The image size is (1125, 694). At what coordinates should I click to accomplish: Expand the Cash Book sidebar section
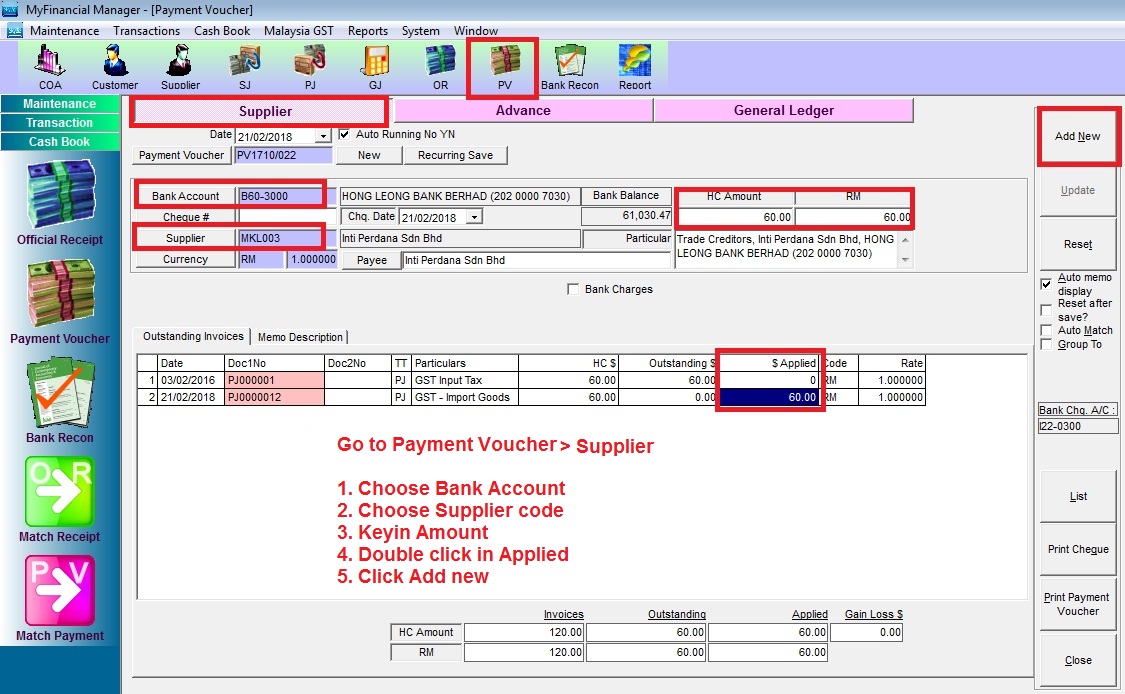point(60,142)
